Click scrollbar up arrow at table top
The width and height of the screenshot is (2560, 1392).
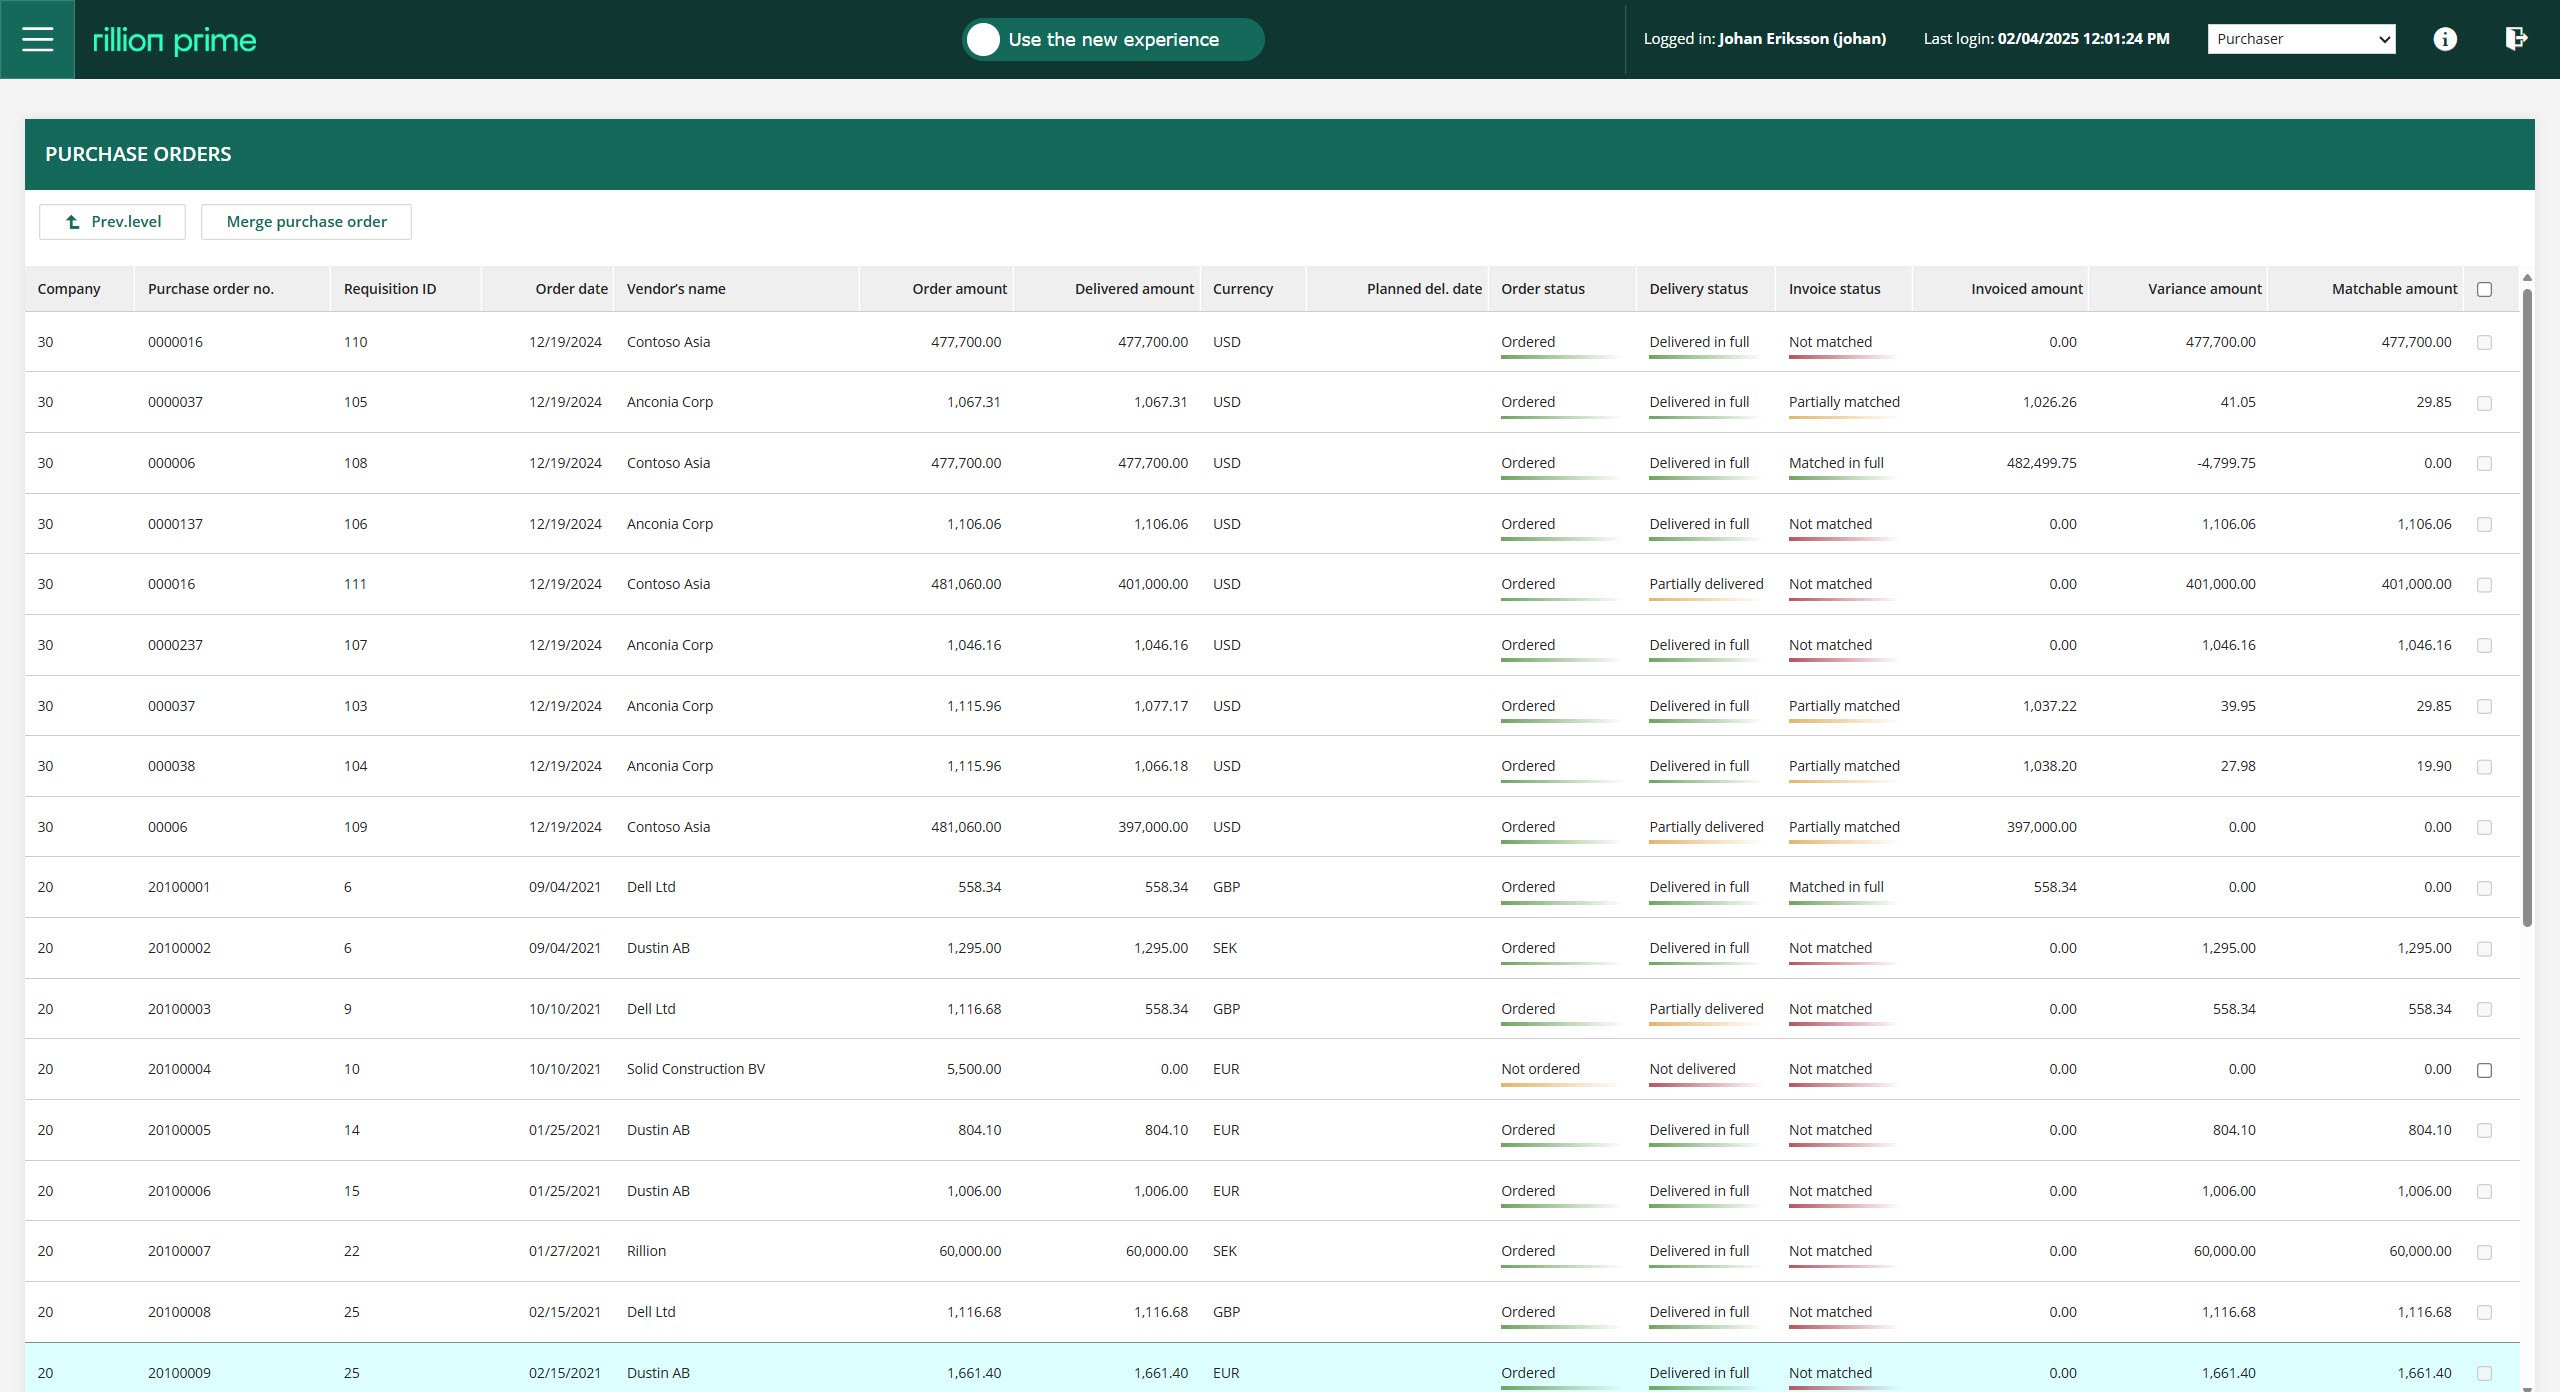(x=2527, y=277)
